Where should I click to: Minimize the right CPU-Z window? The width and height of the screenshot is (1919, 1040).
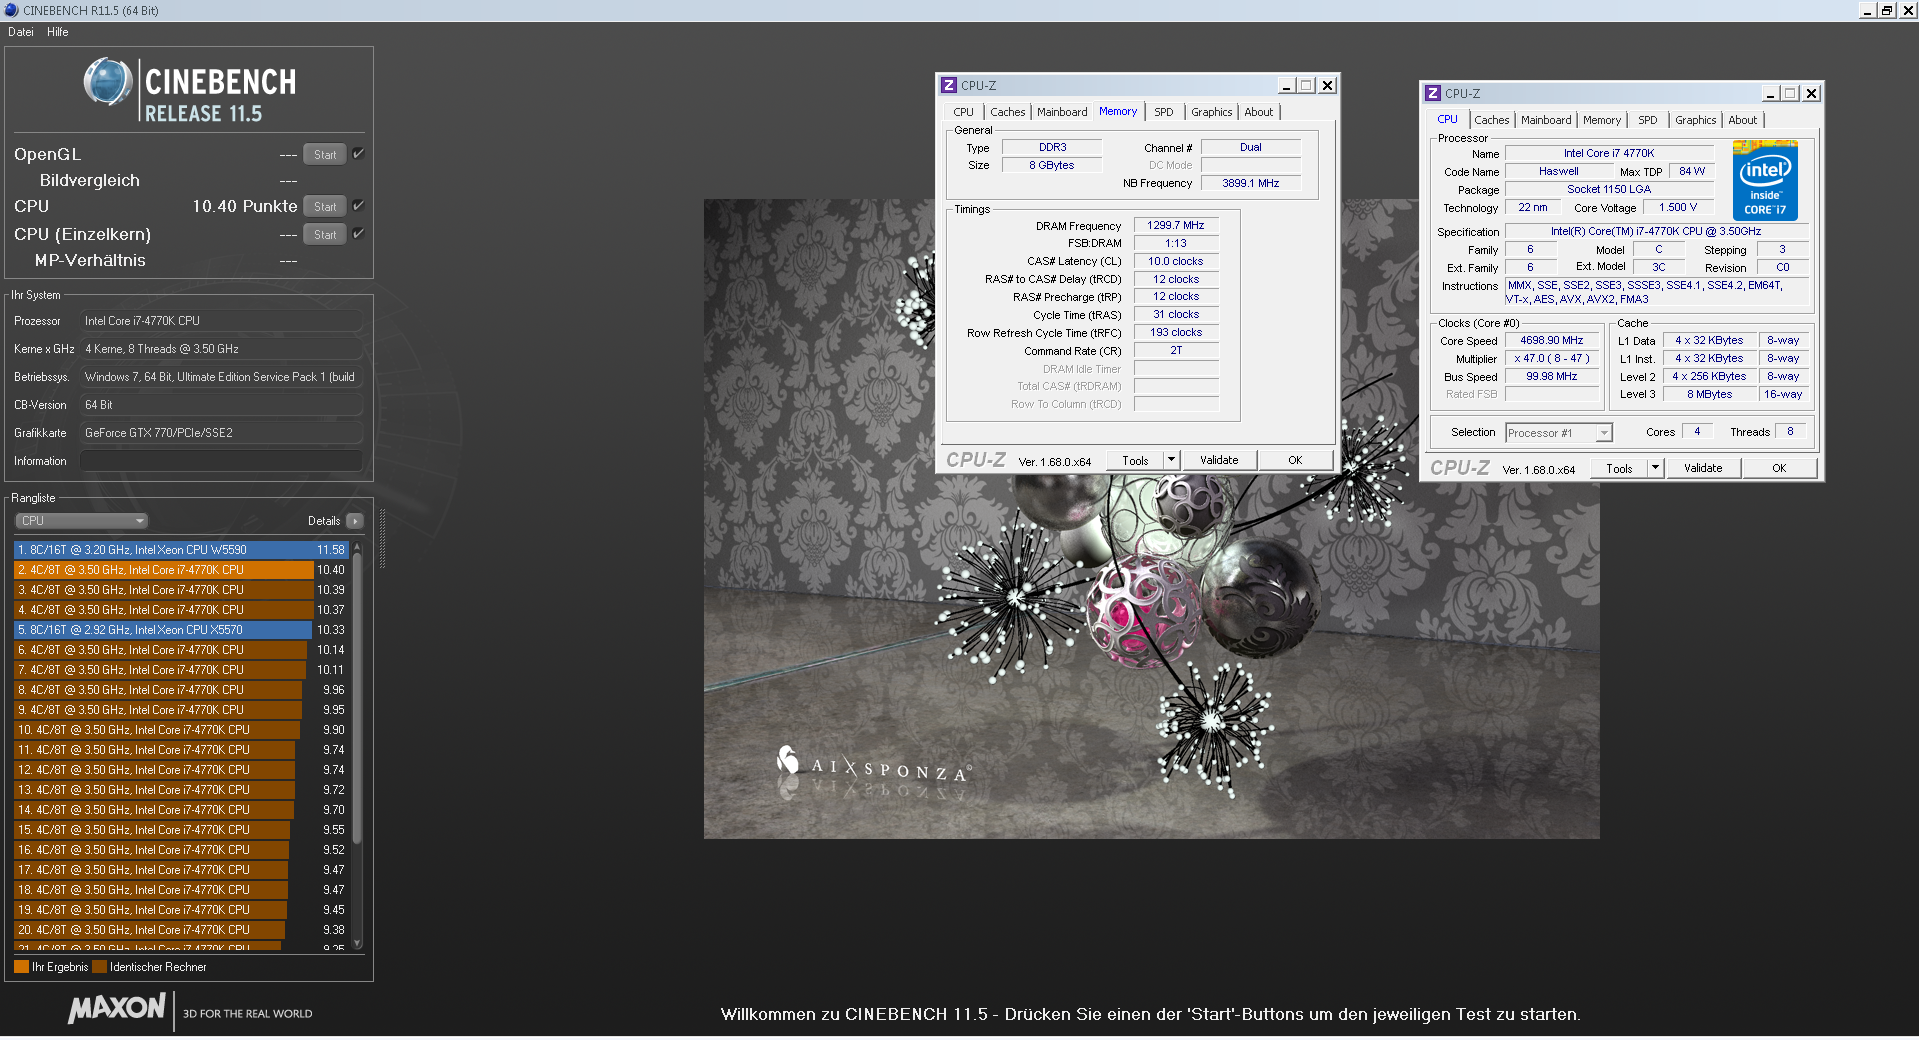coord(1771,94)
